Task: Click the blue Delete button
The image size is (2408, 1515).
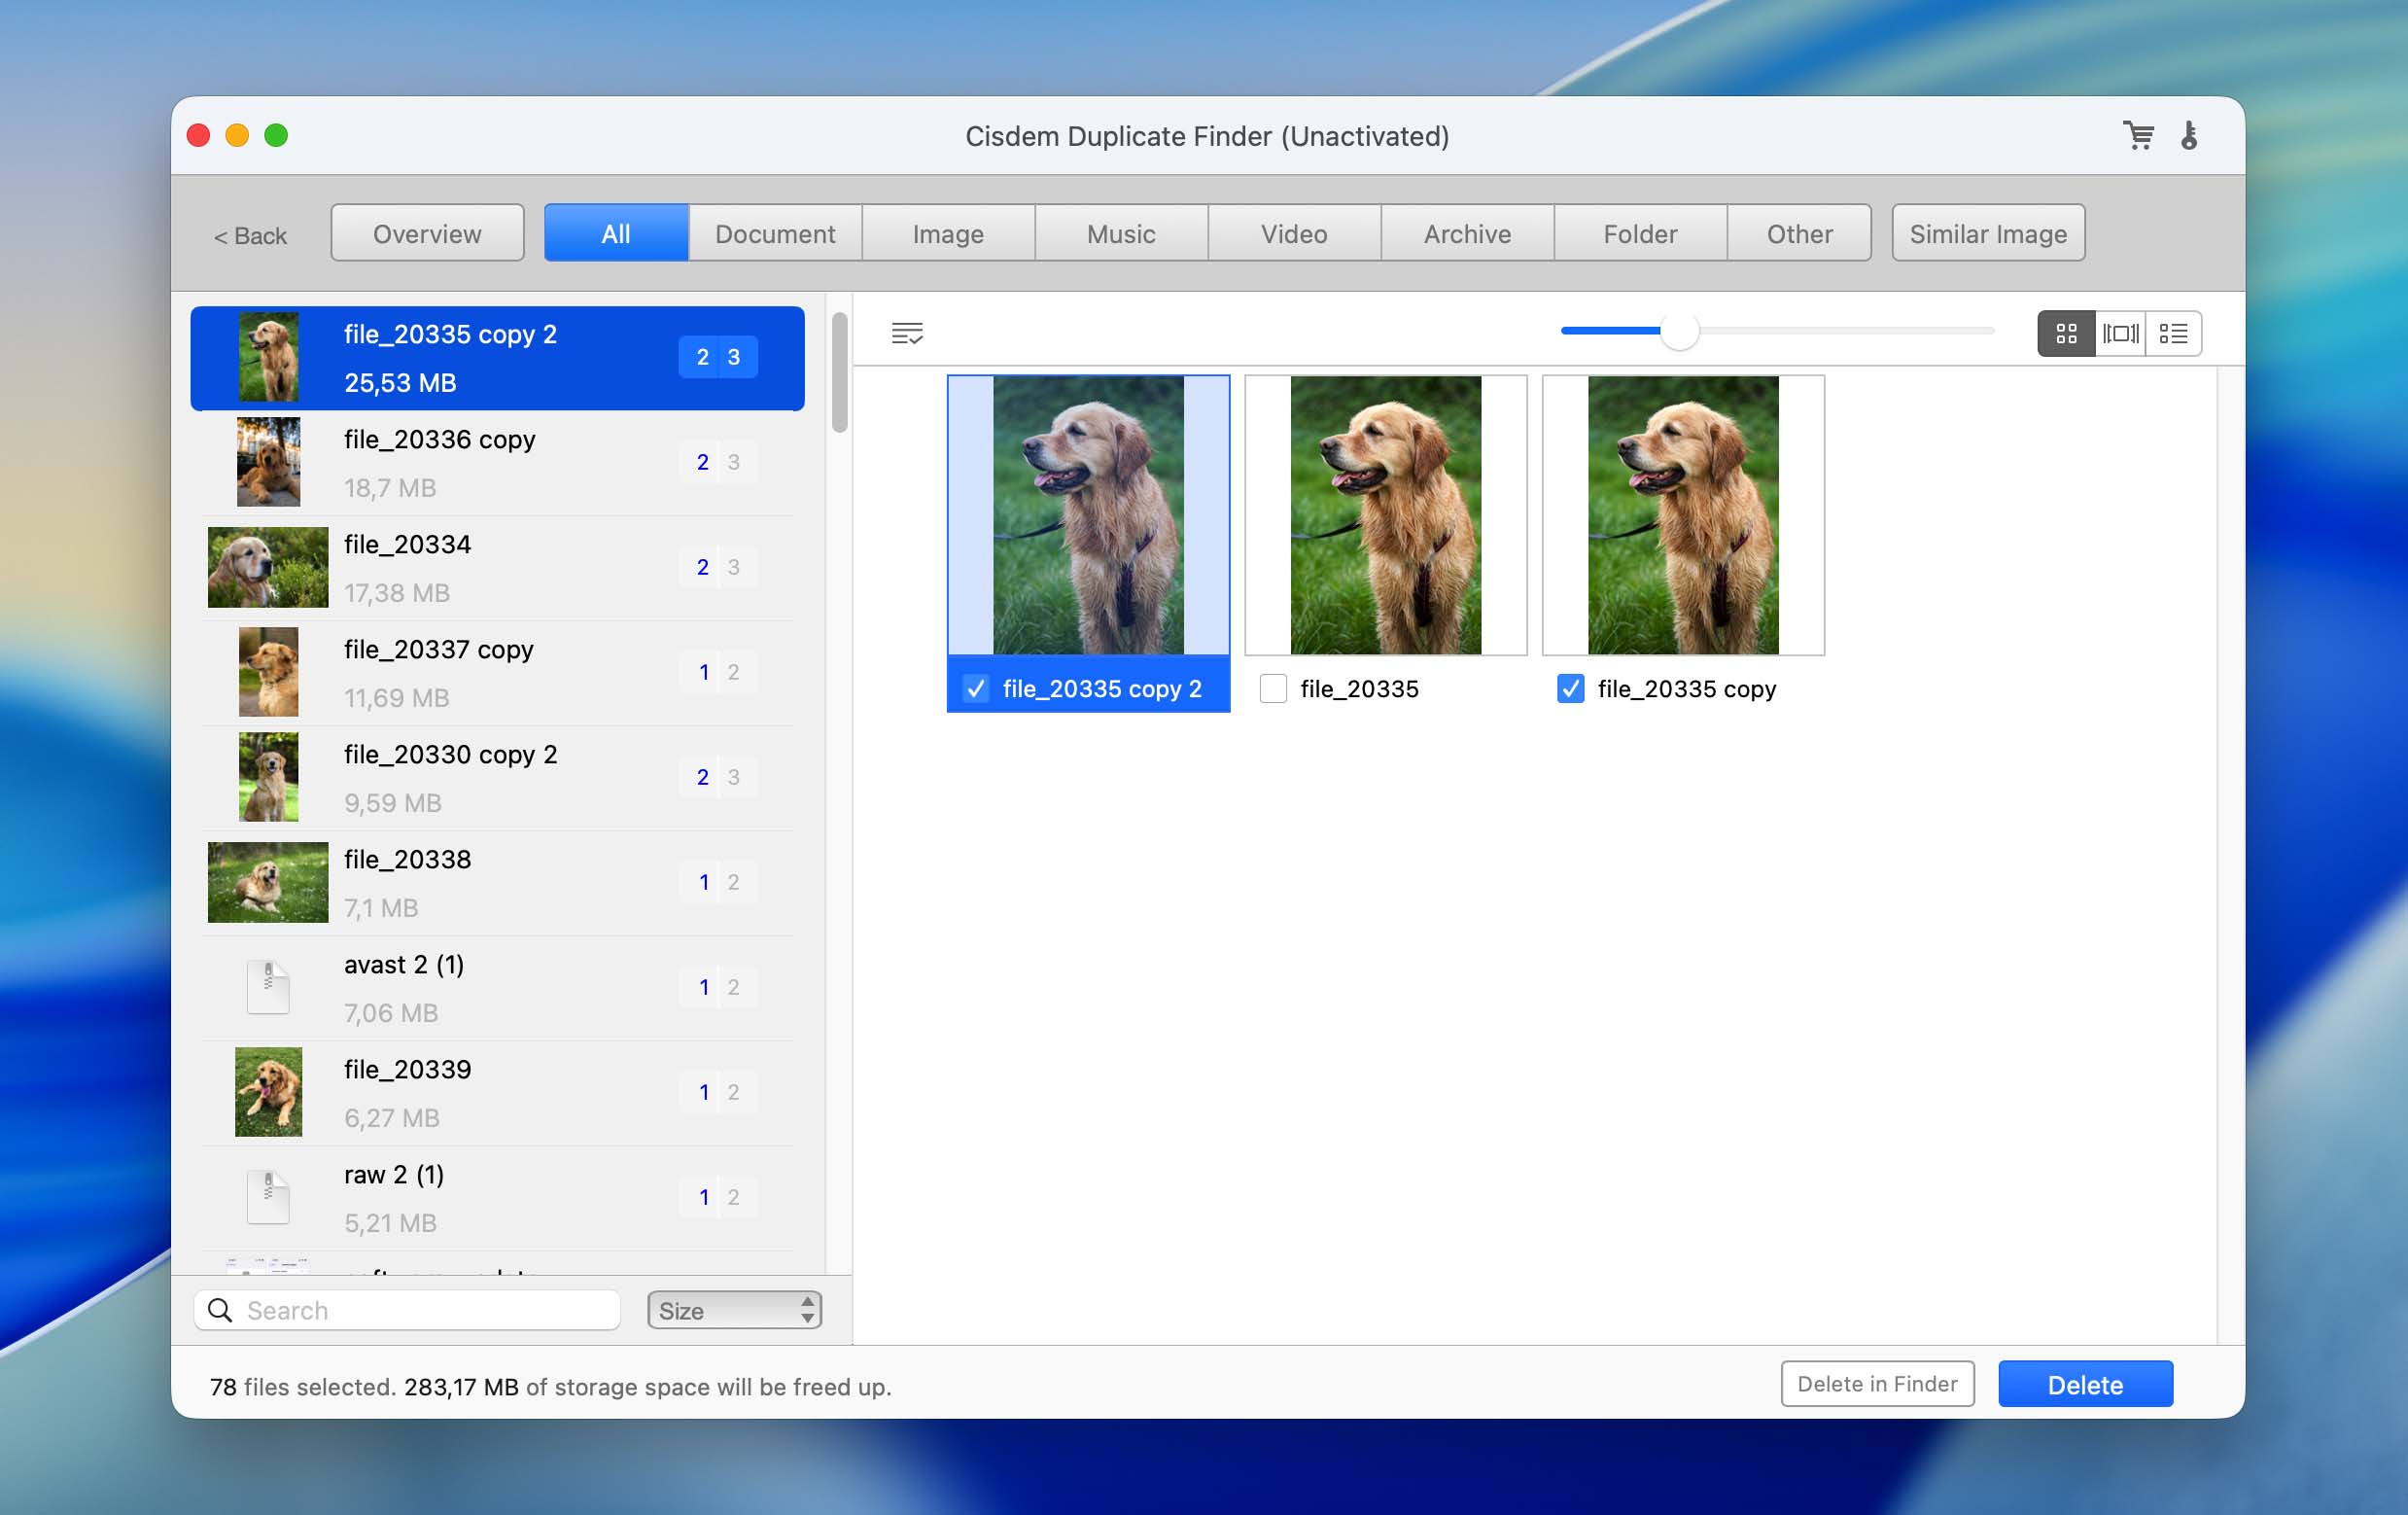Action: [2085, 1384]
